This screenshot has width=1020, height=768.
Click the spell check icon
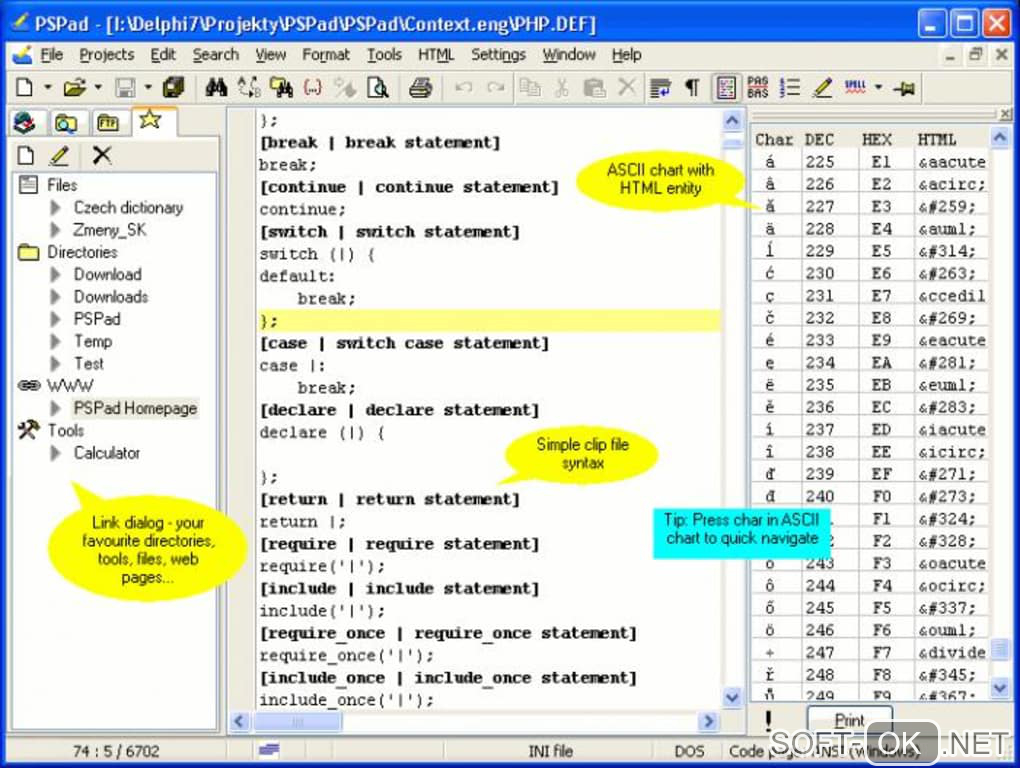pyautogui.click(x=854, y=88)
